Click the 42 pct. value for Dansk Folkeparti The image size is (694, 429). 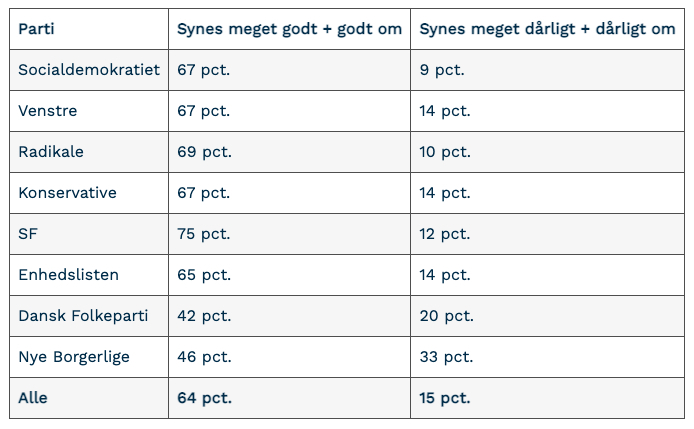(204, 316)
